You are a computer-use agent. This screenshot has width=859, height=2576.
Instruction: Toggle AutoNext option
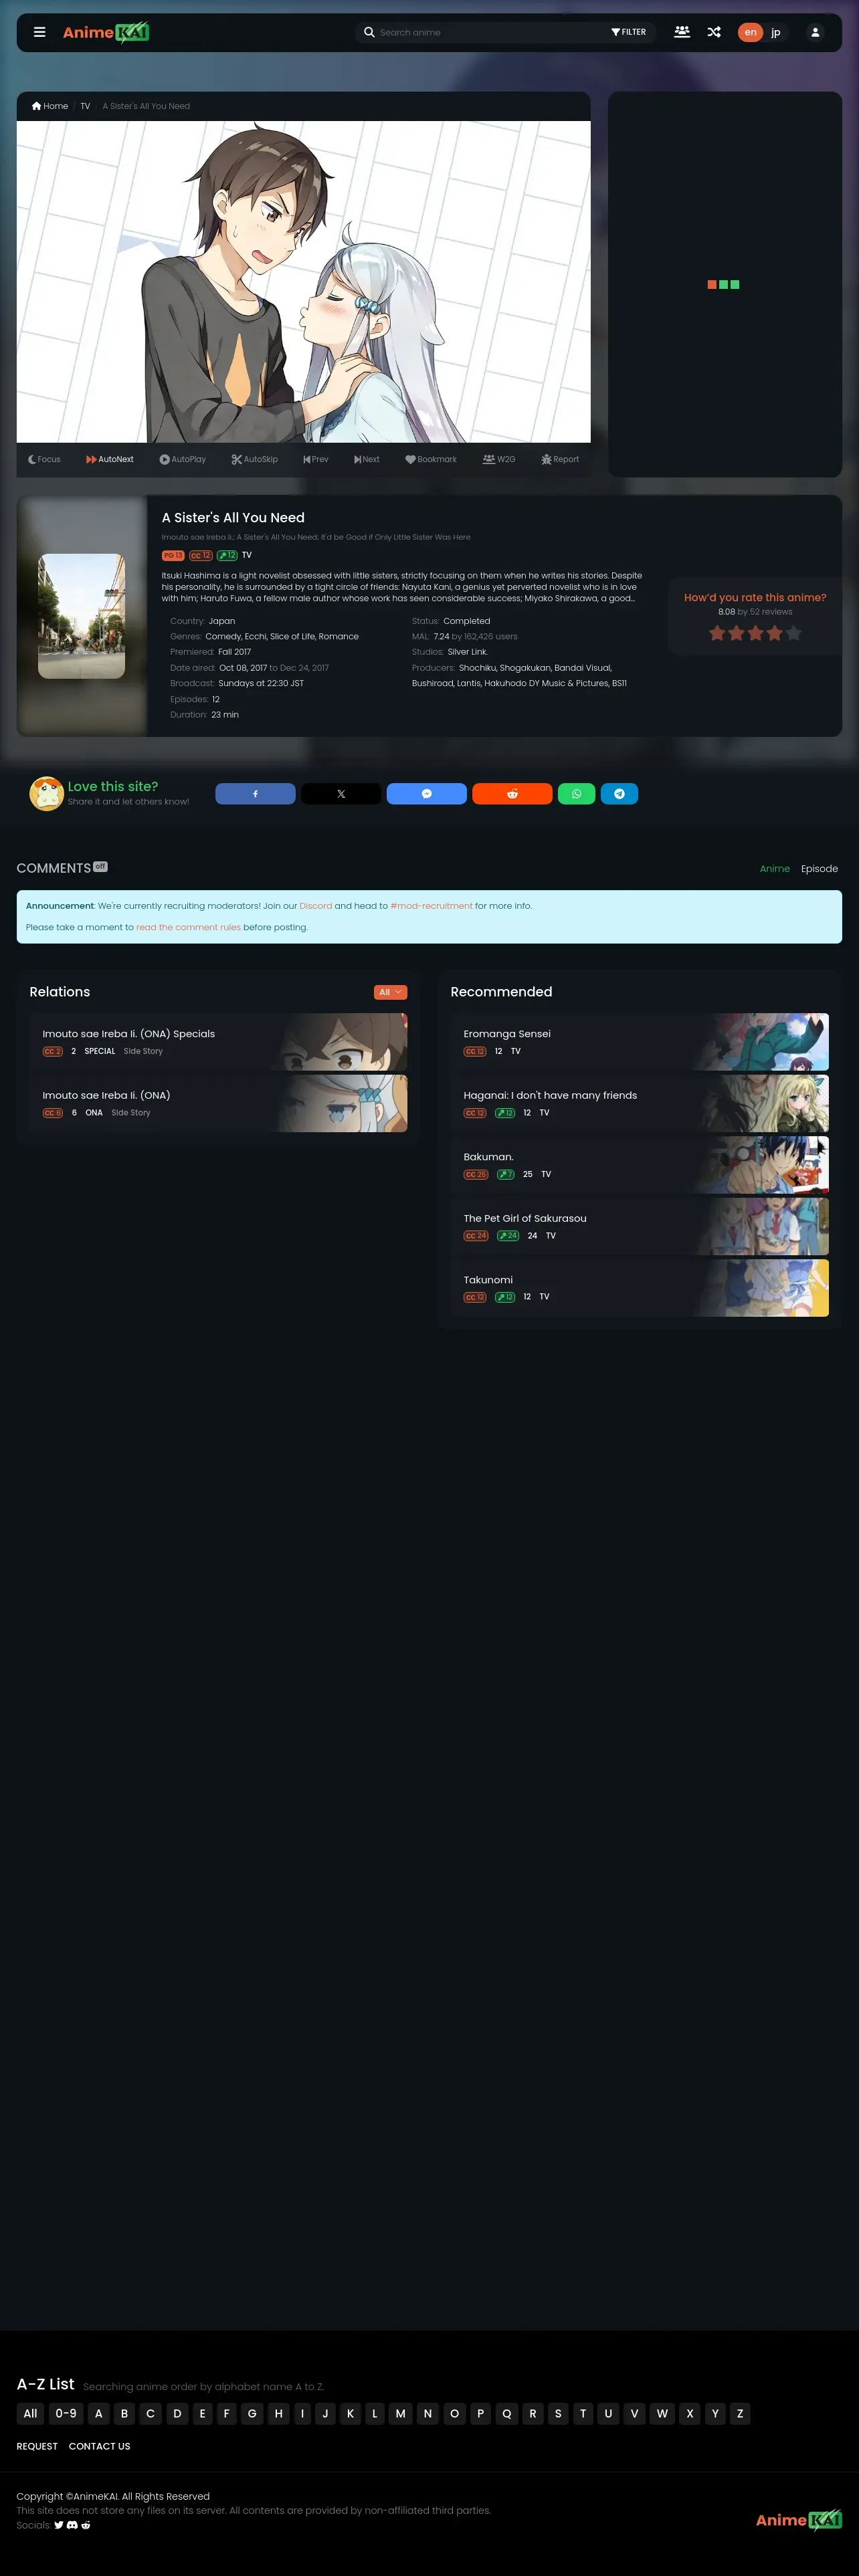click(x=110, y=459)
